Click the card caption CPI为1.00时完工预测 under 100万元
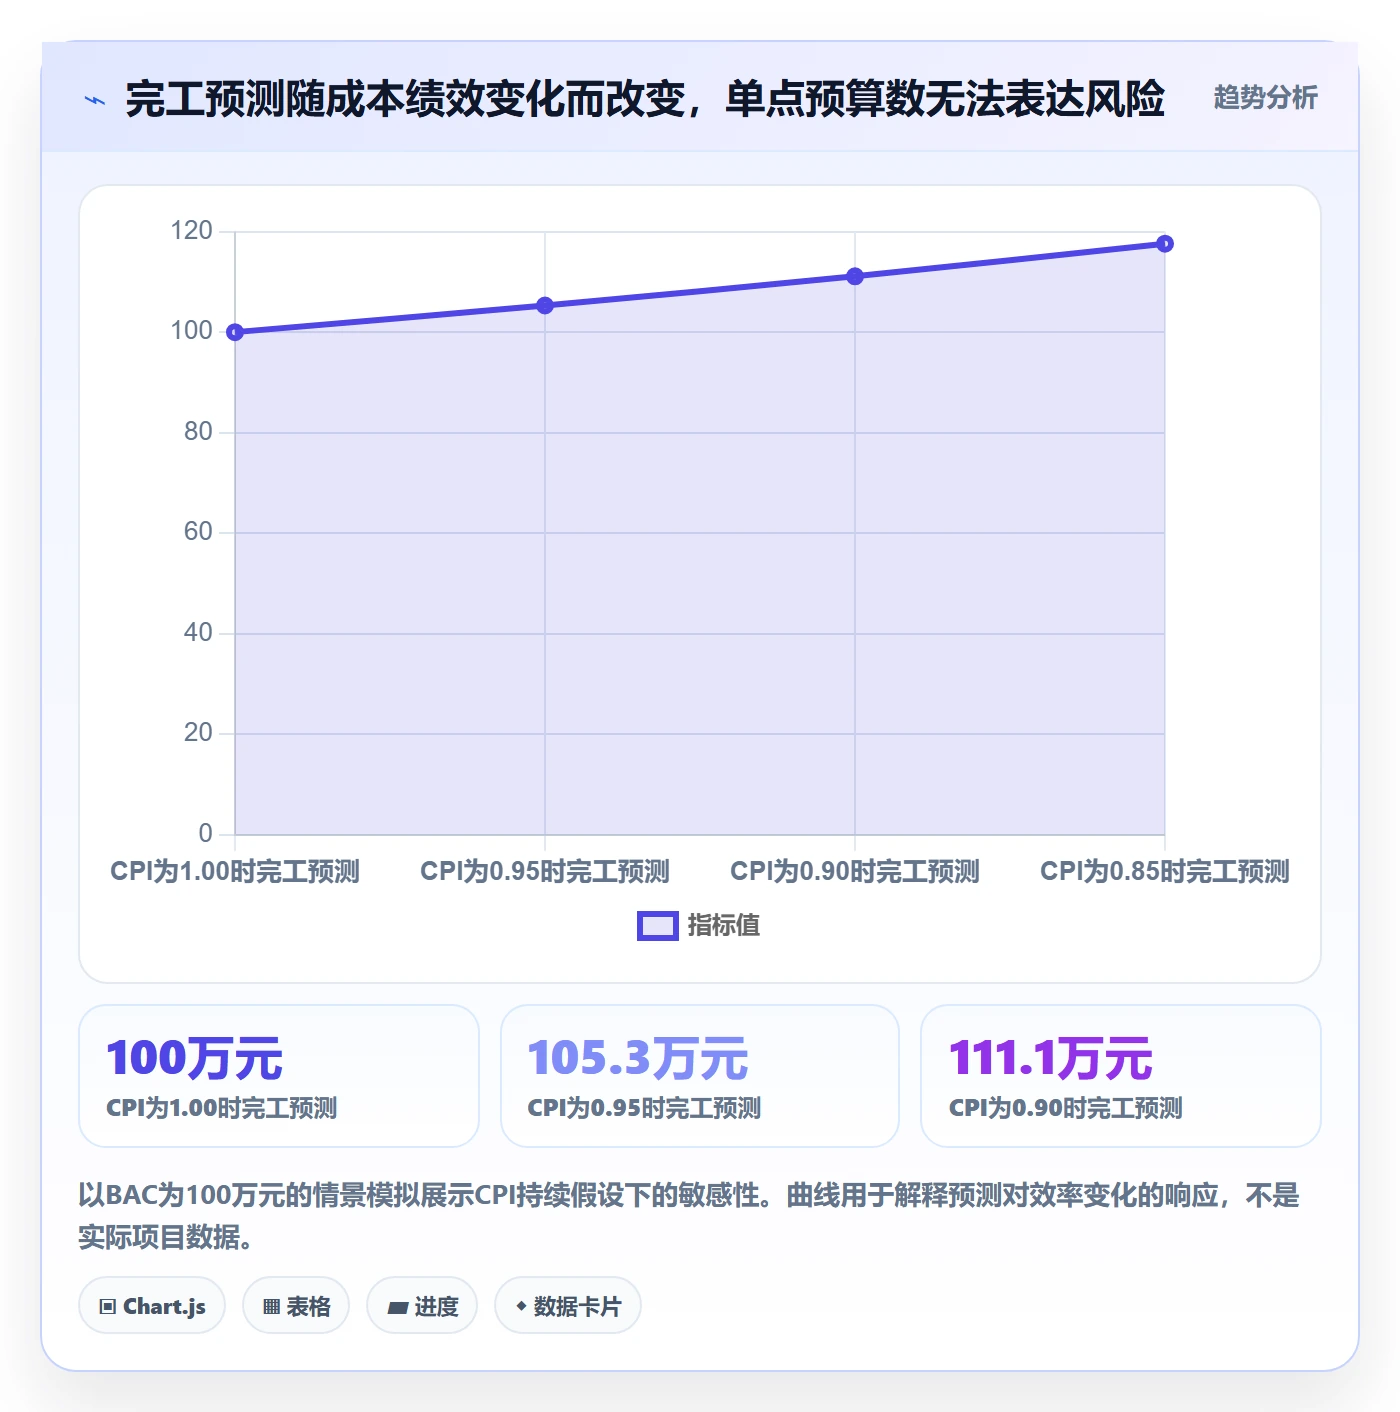Viewport: 1400px width, 1412px height. 222,1108
